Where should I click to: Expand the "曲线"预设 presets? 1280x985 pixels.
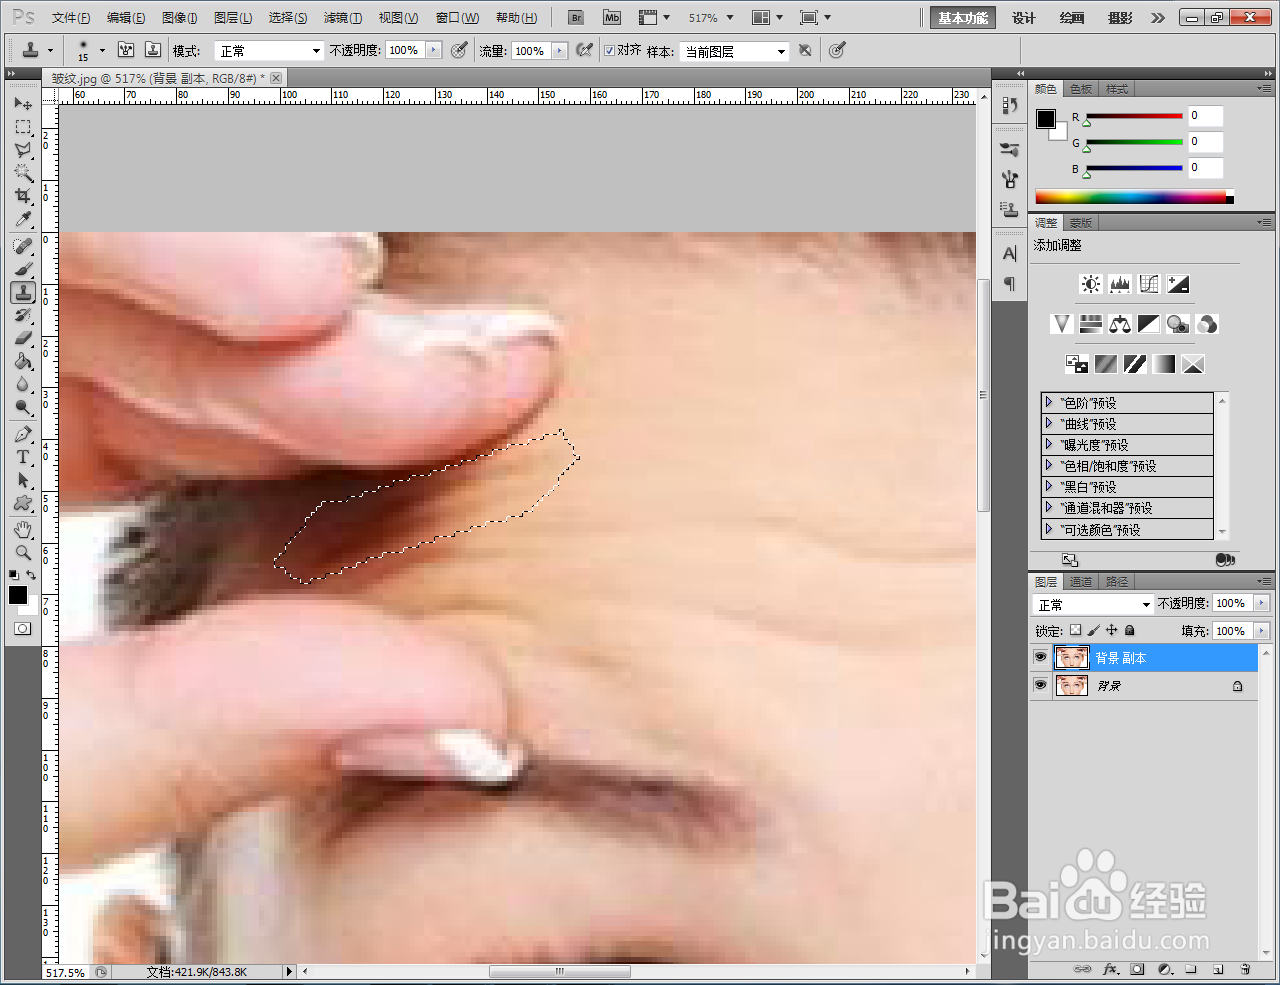1049,423
